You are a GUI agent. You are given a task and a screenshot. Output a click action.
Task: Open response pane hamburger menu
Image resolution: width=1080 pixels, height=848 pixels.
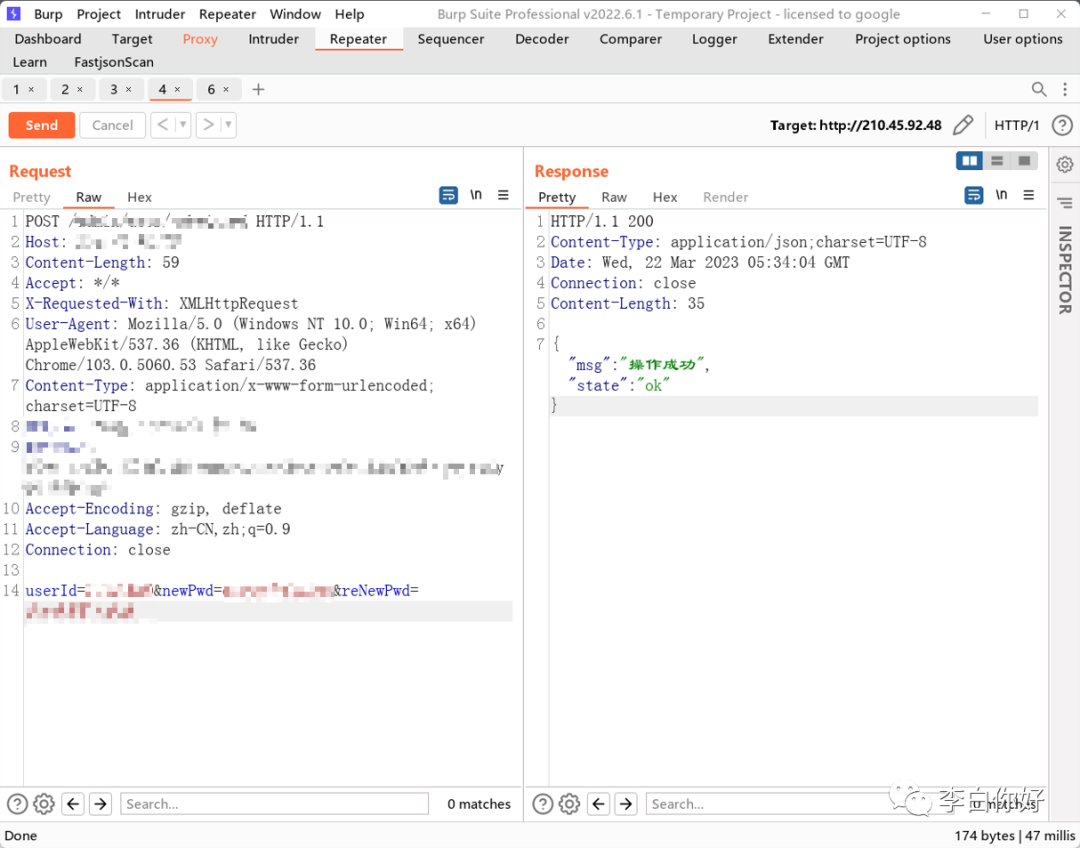tap(1029, 195)
